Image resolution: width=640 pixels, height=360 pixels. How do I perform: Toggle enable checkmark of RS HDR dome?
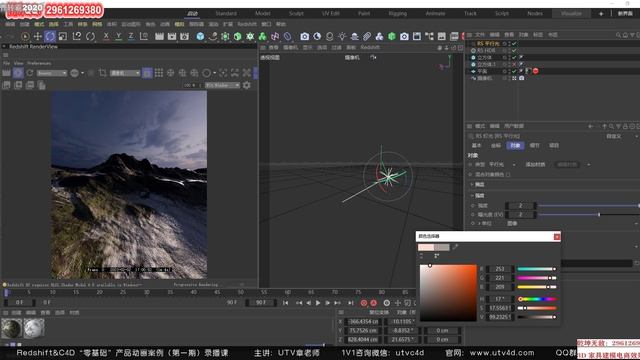click(514, 51)
